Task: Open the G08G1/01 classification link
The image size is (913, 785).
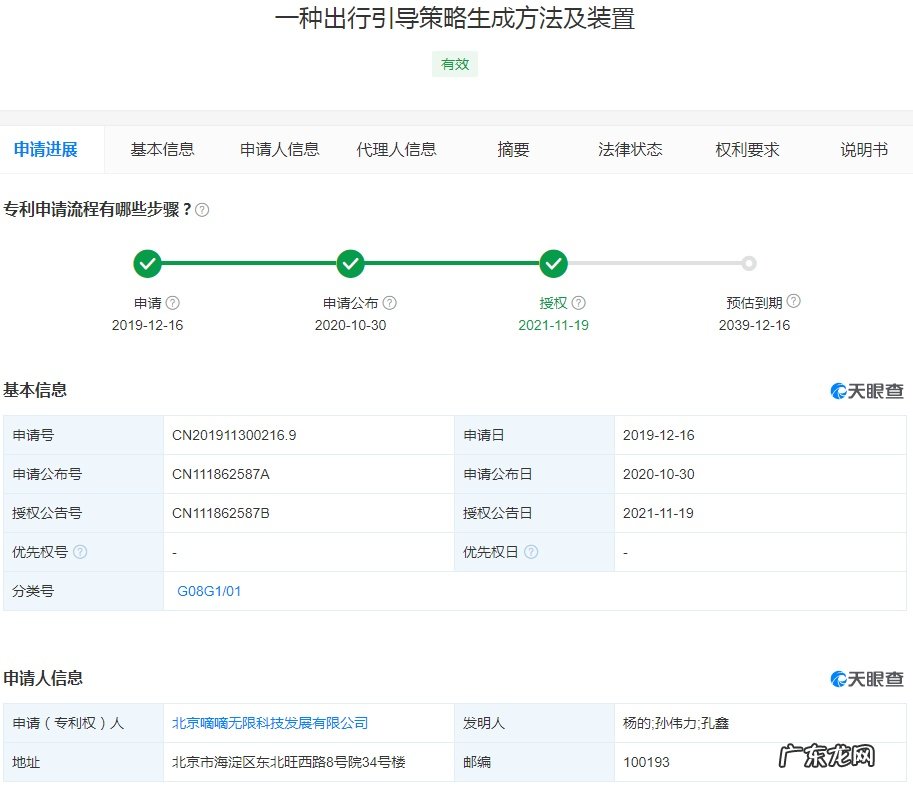Action: (208, 590)
